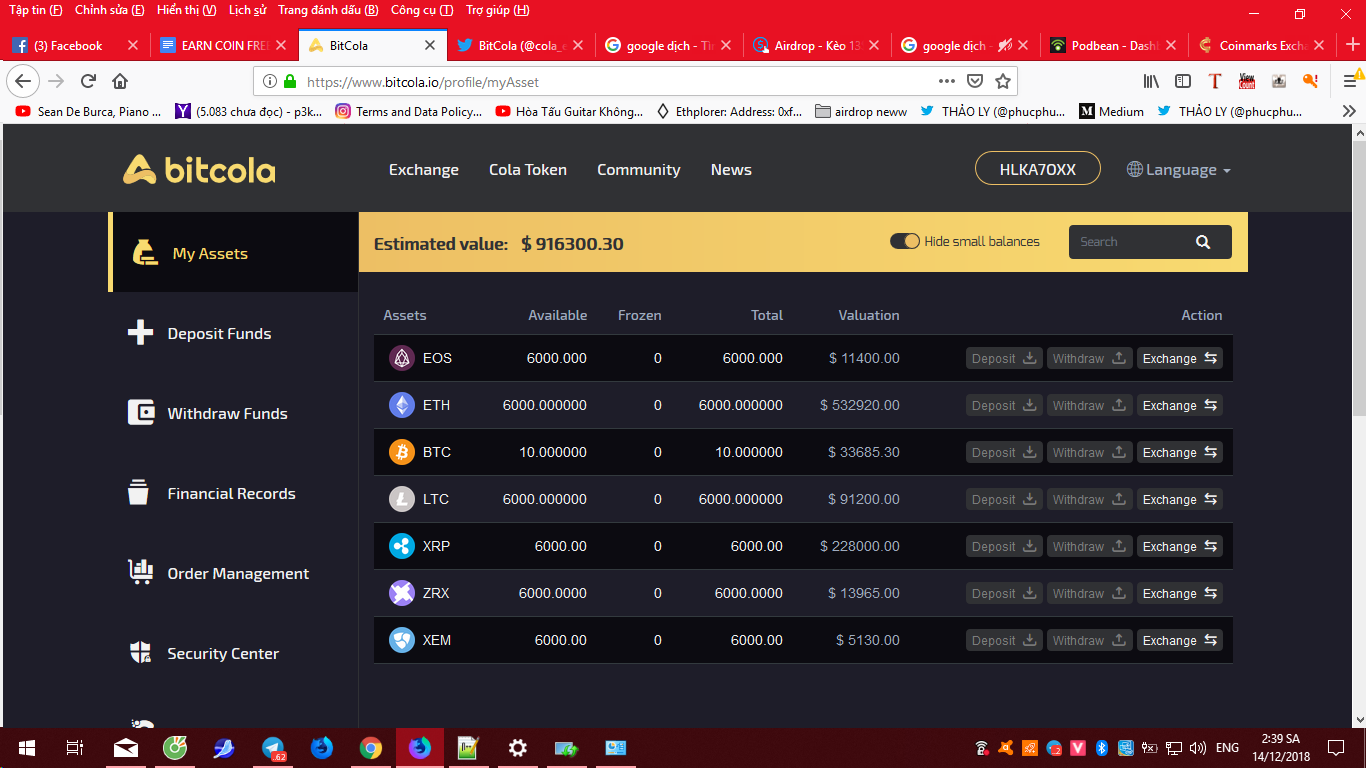Click the LTC coin icon

click(x=401, y=499)
